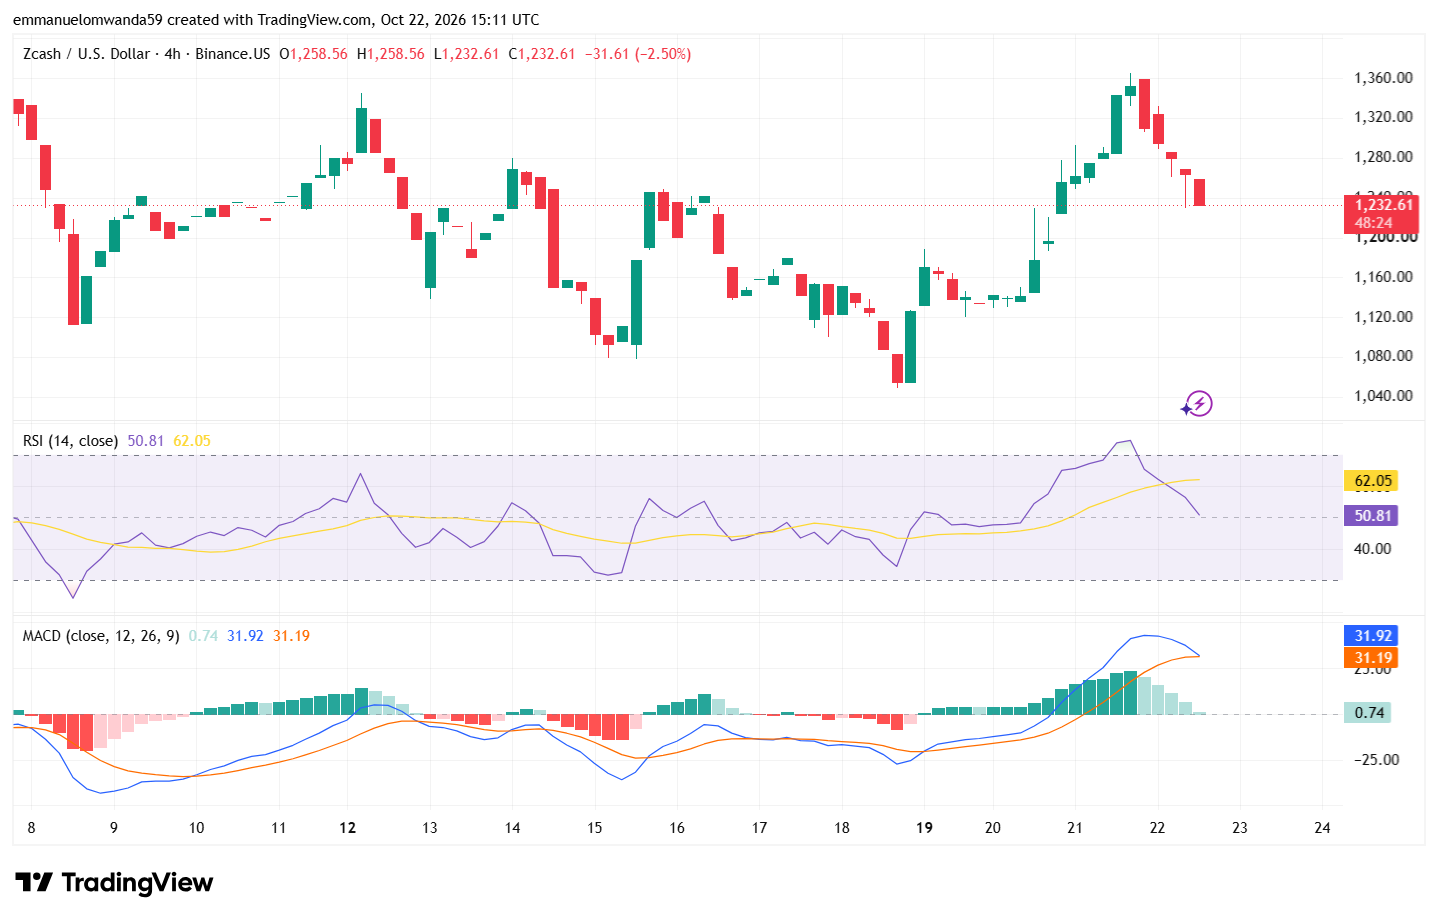
Task: Click the 48:24 candle countdown timer
Action: coord(1374,223)
